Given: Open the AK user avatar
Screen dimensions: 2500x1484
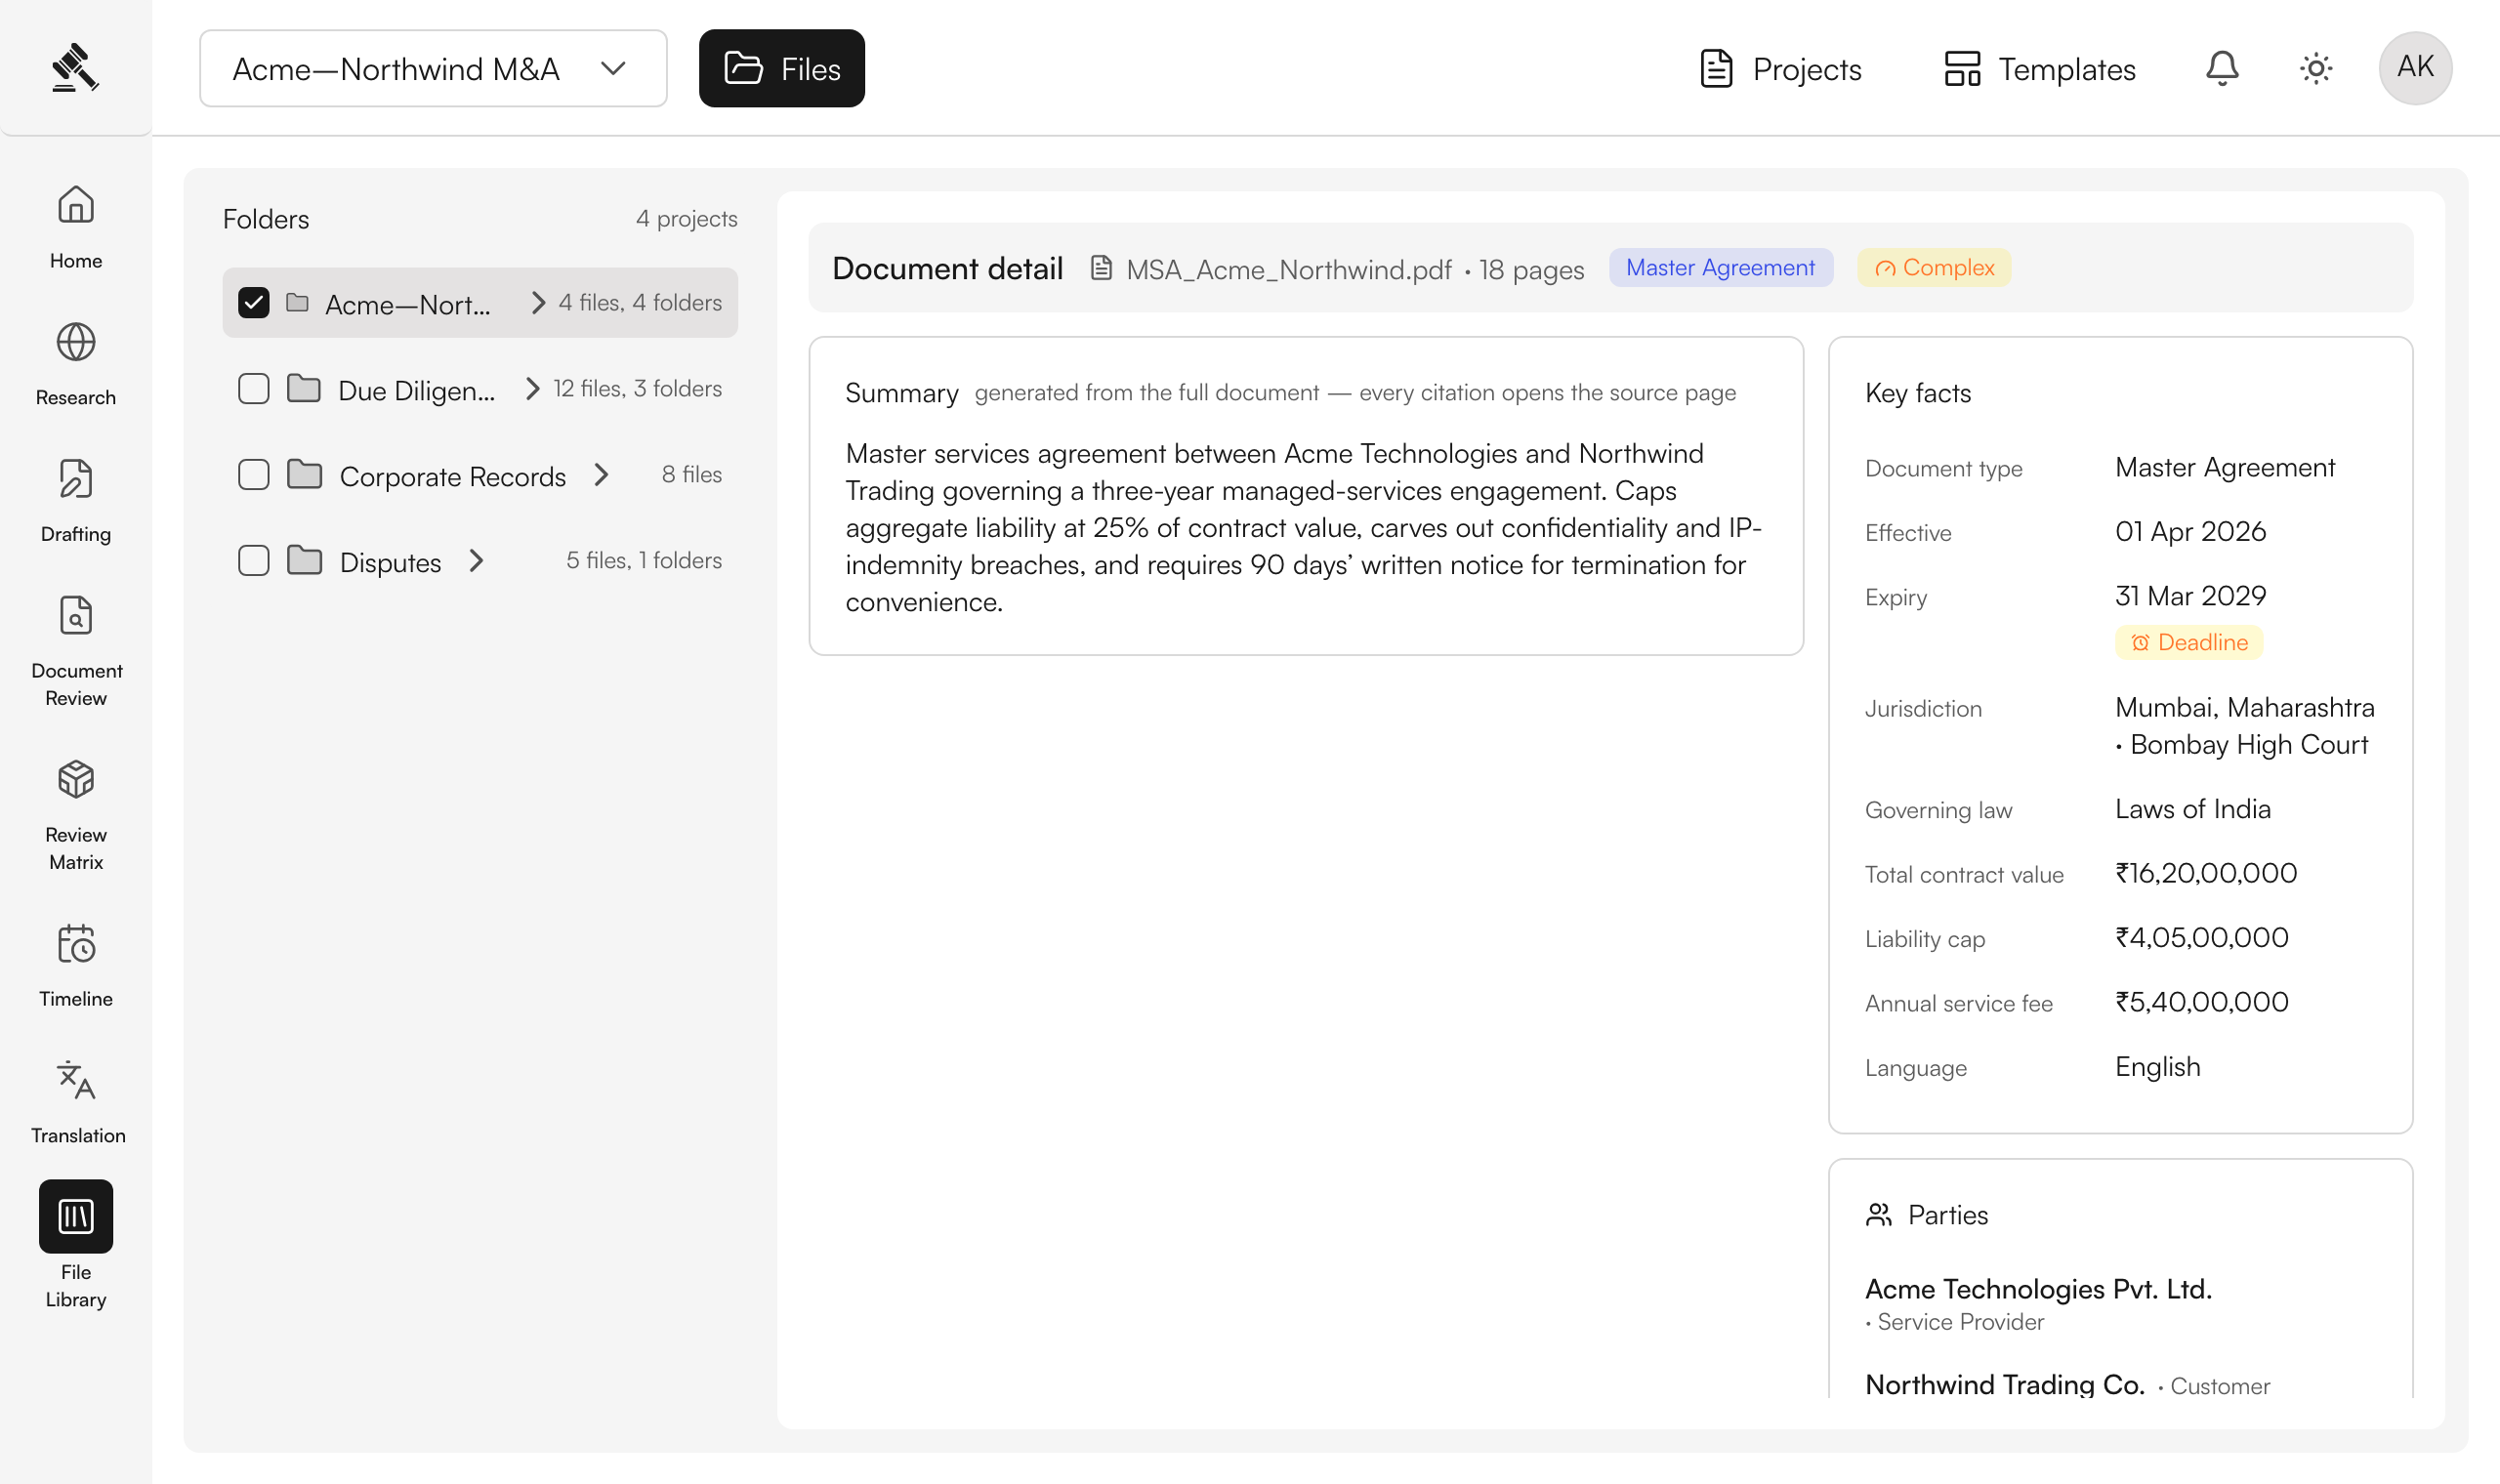Looking at the screenshot, I should (x=2415, y=67).
